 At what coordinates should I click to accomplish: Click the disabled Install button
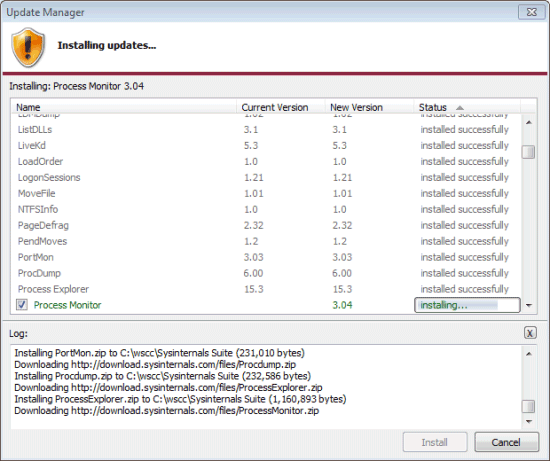435,442
